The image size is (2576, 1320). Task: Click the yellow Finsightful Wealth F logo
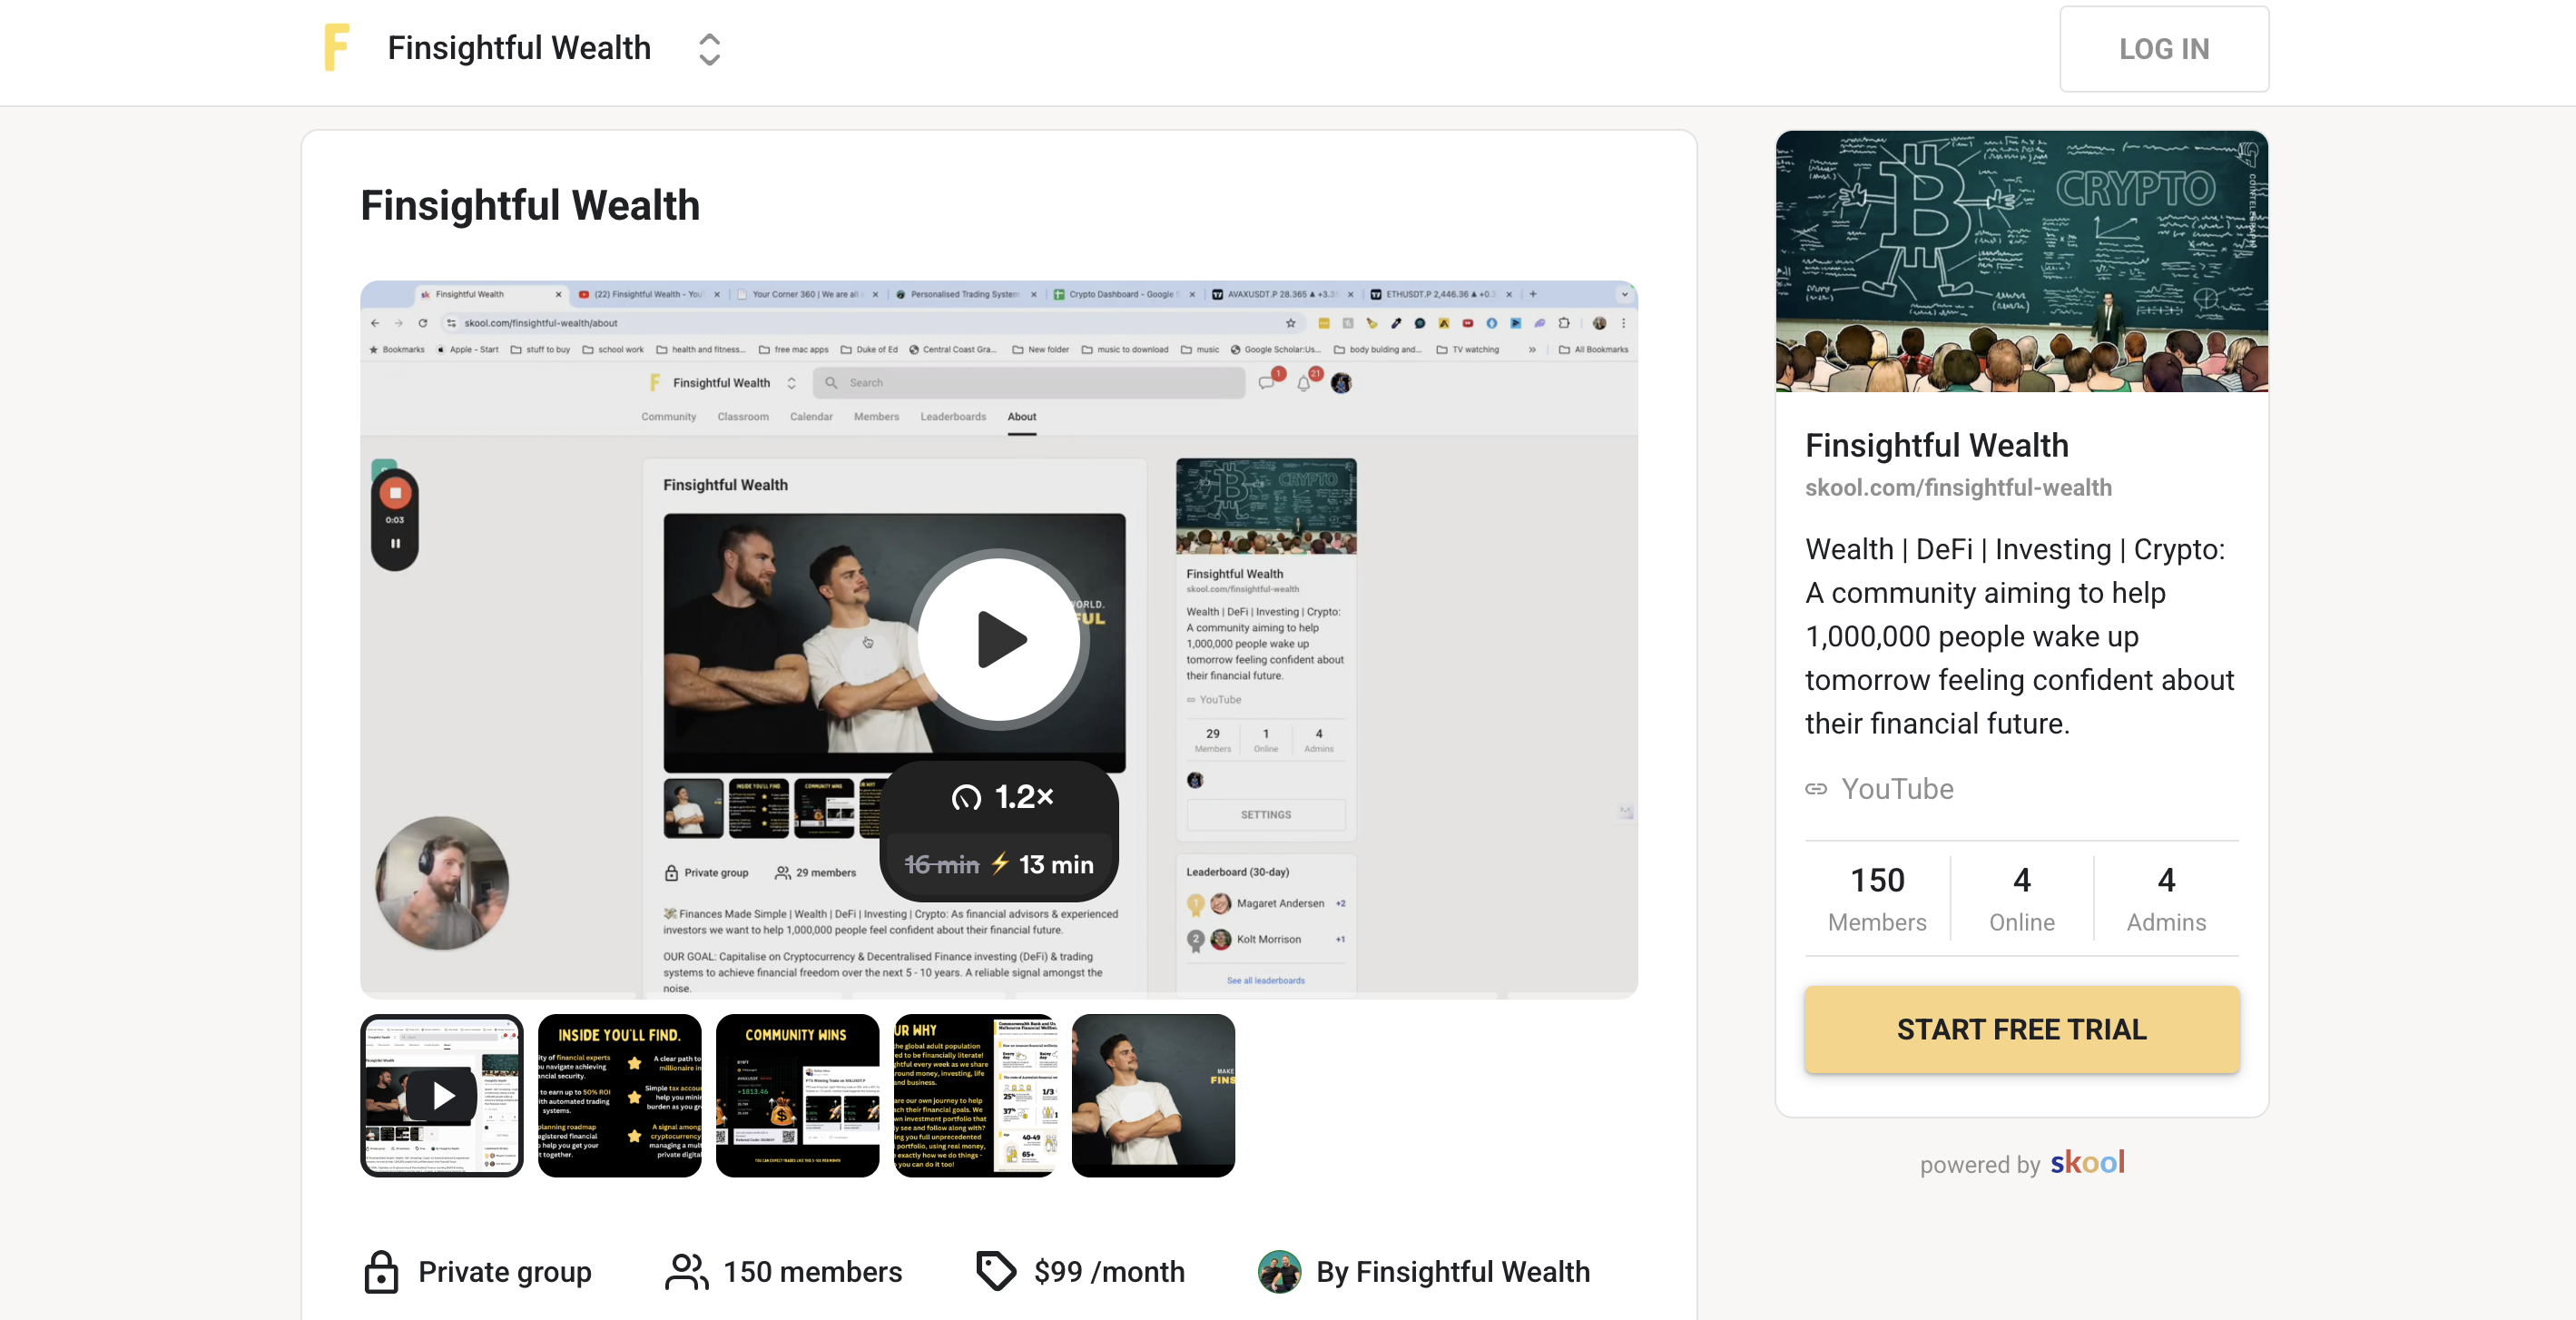[x=337, y=48]
